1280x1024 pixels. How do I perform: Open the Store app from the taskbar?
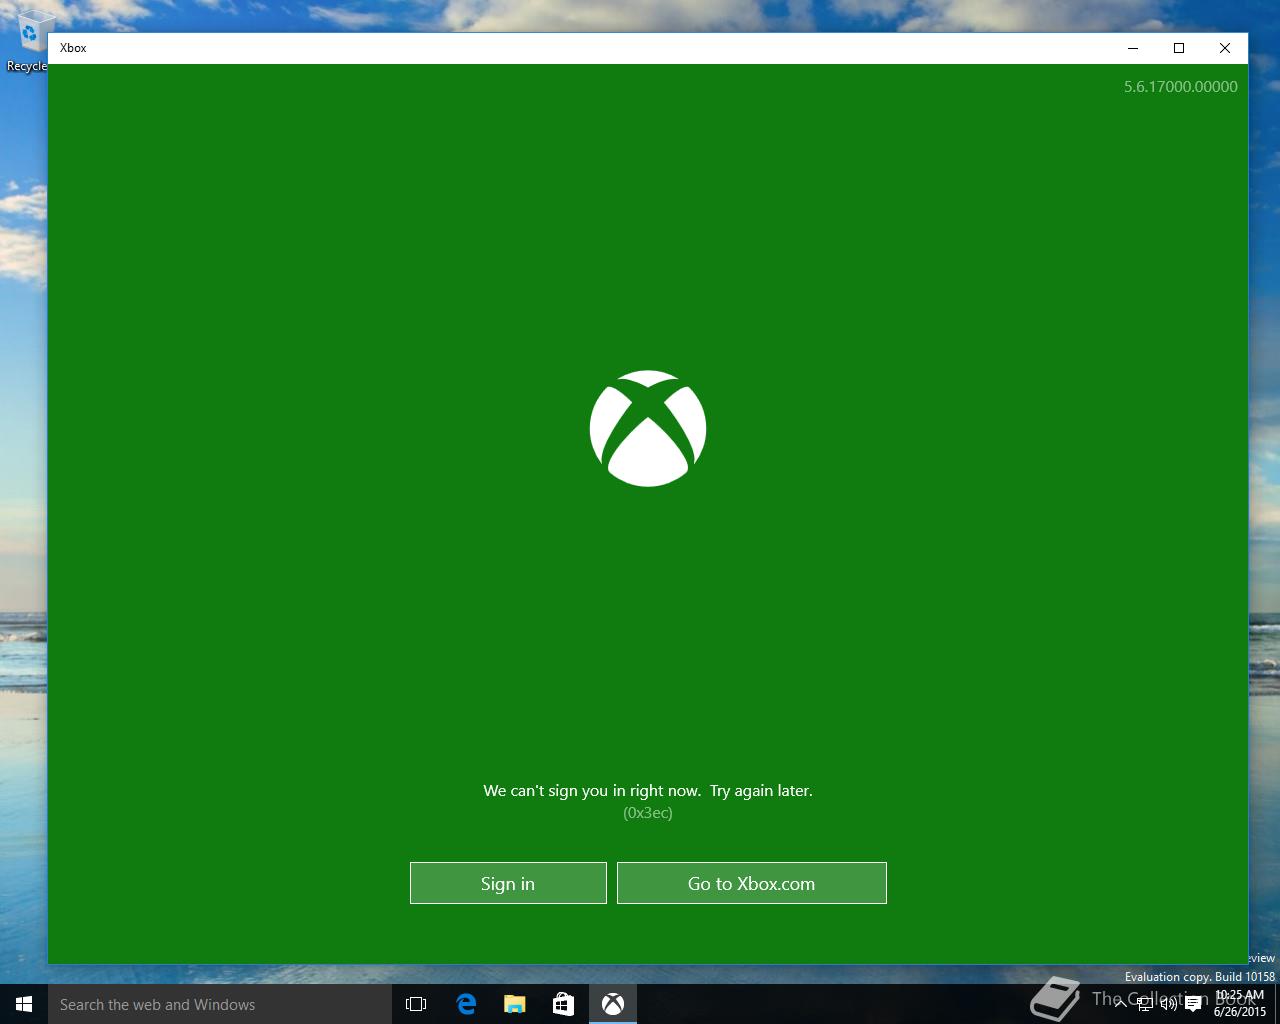pyautogui.click(x=564, y=1004)
